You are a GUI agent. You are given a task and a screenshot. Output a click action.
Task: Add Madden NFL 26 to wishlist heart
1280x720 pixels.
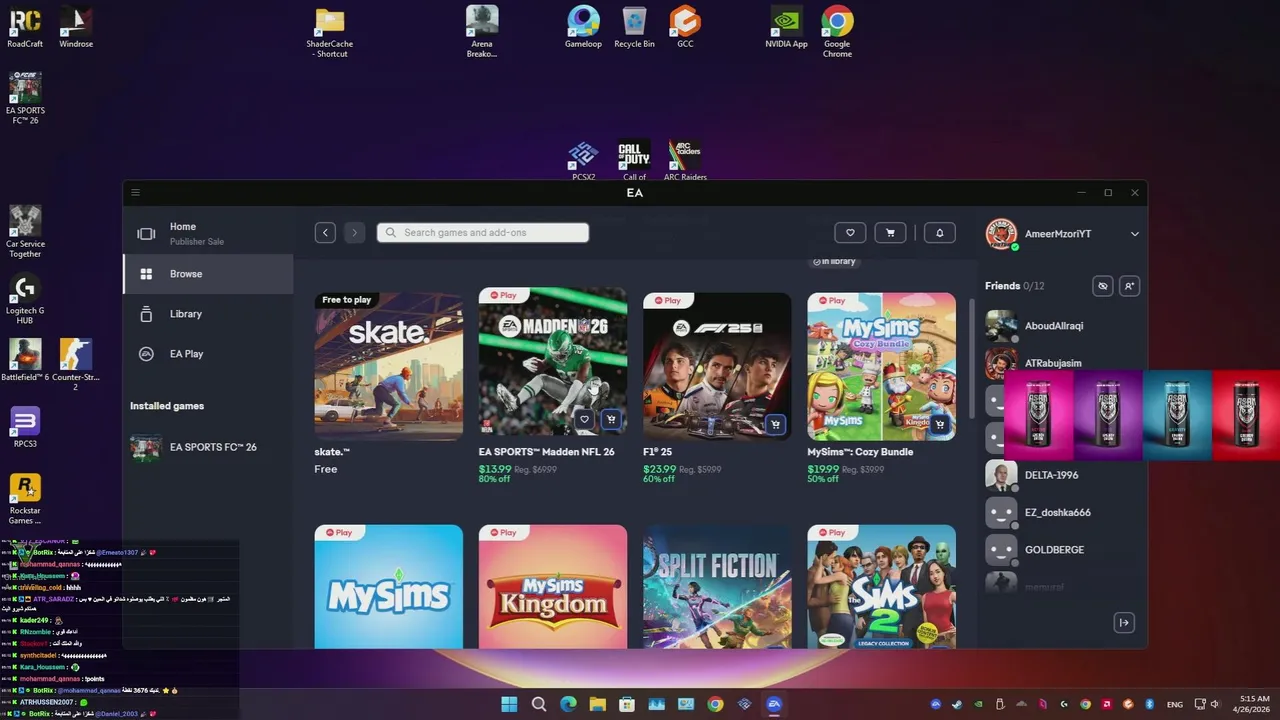[585, 420]
